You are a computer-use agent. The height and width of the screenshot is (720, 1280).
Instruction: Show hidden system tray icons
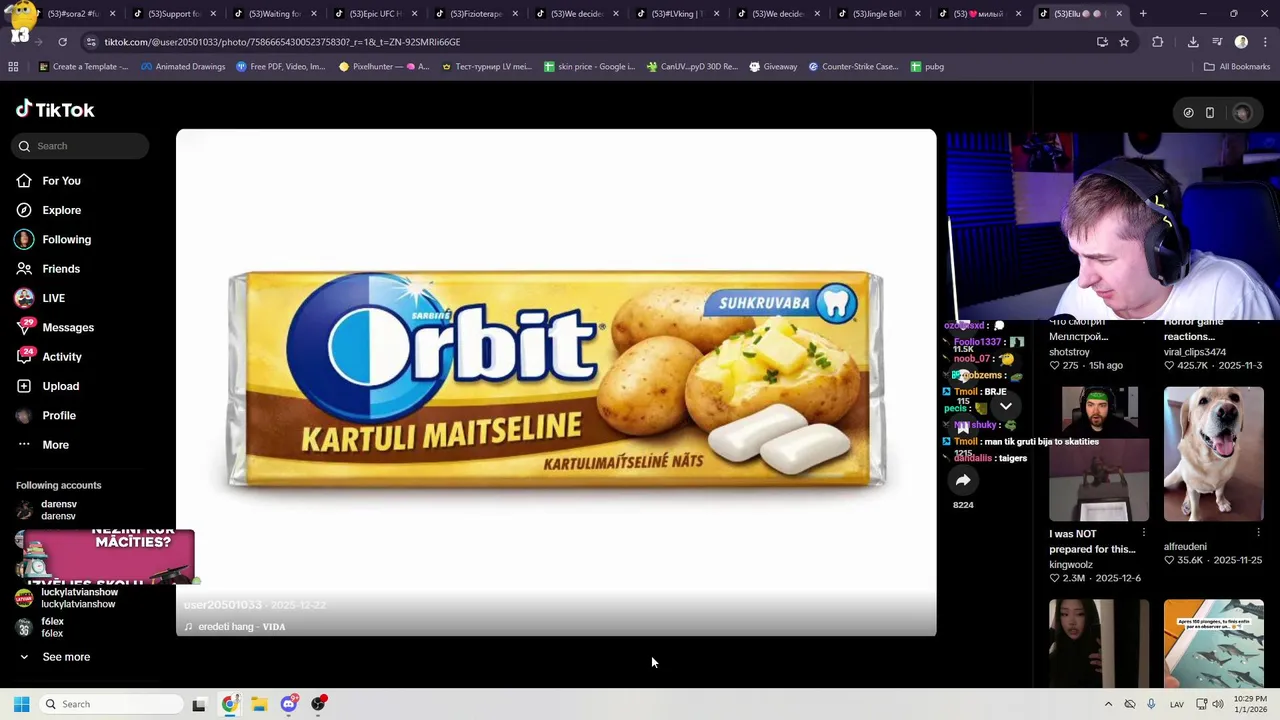[x=1108, y=704]
